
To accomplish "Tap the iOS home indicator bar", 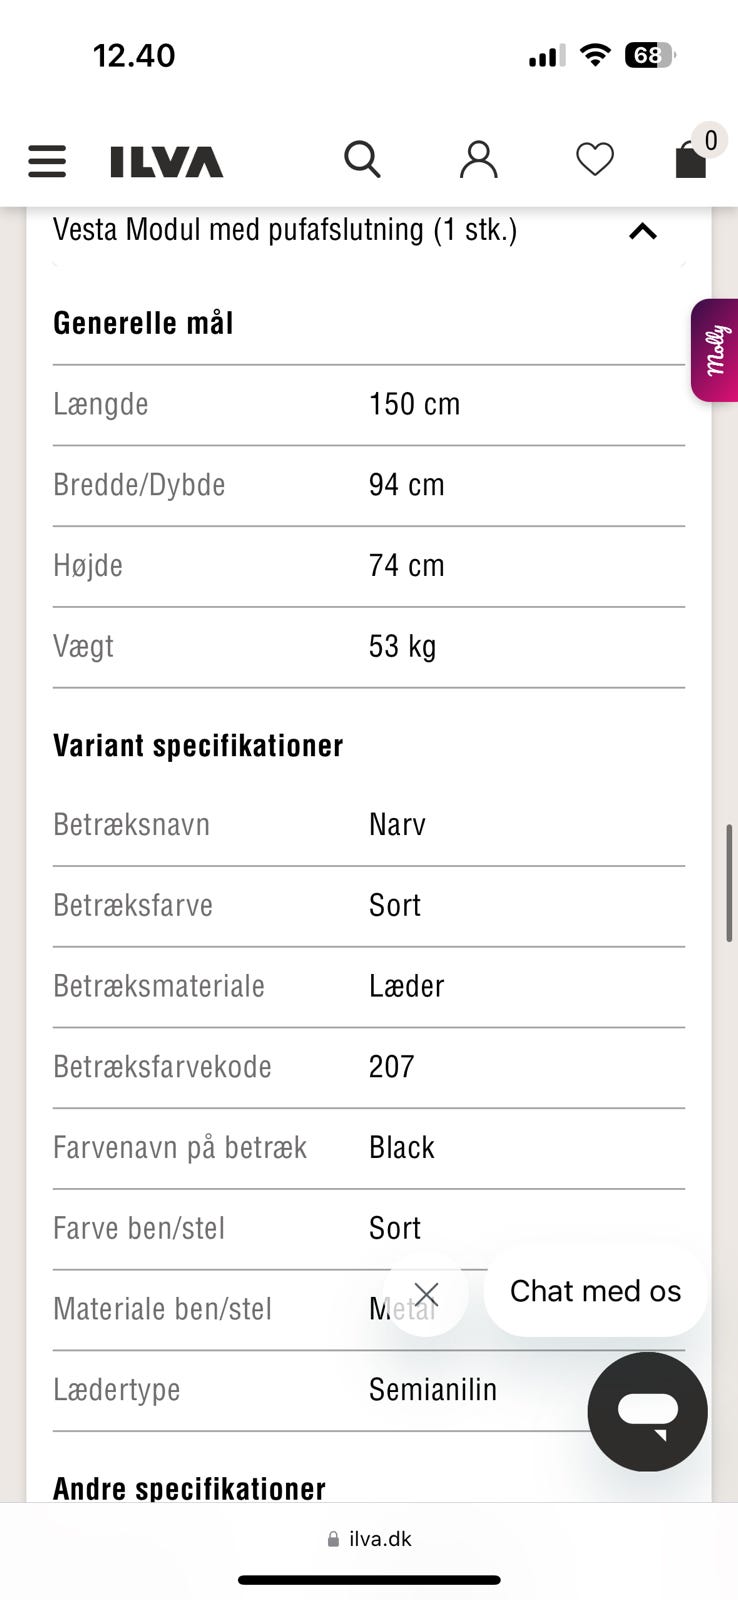I will click(x=369, y=1580).
